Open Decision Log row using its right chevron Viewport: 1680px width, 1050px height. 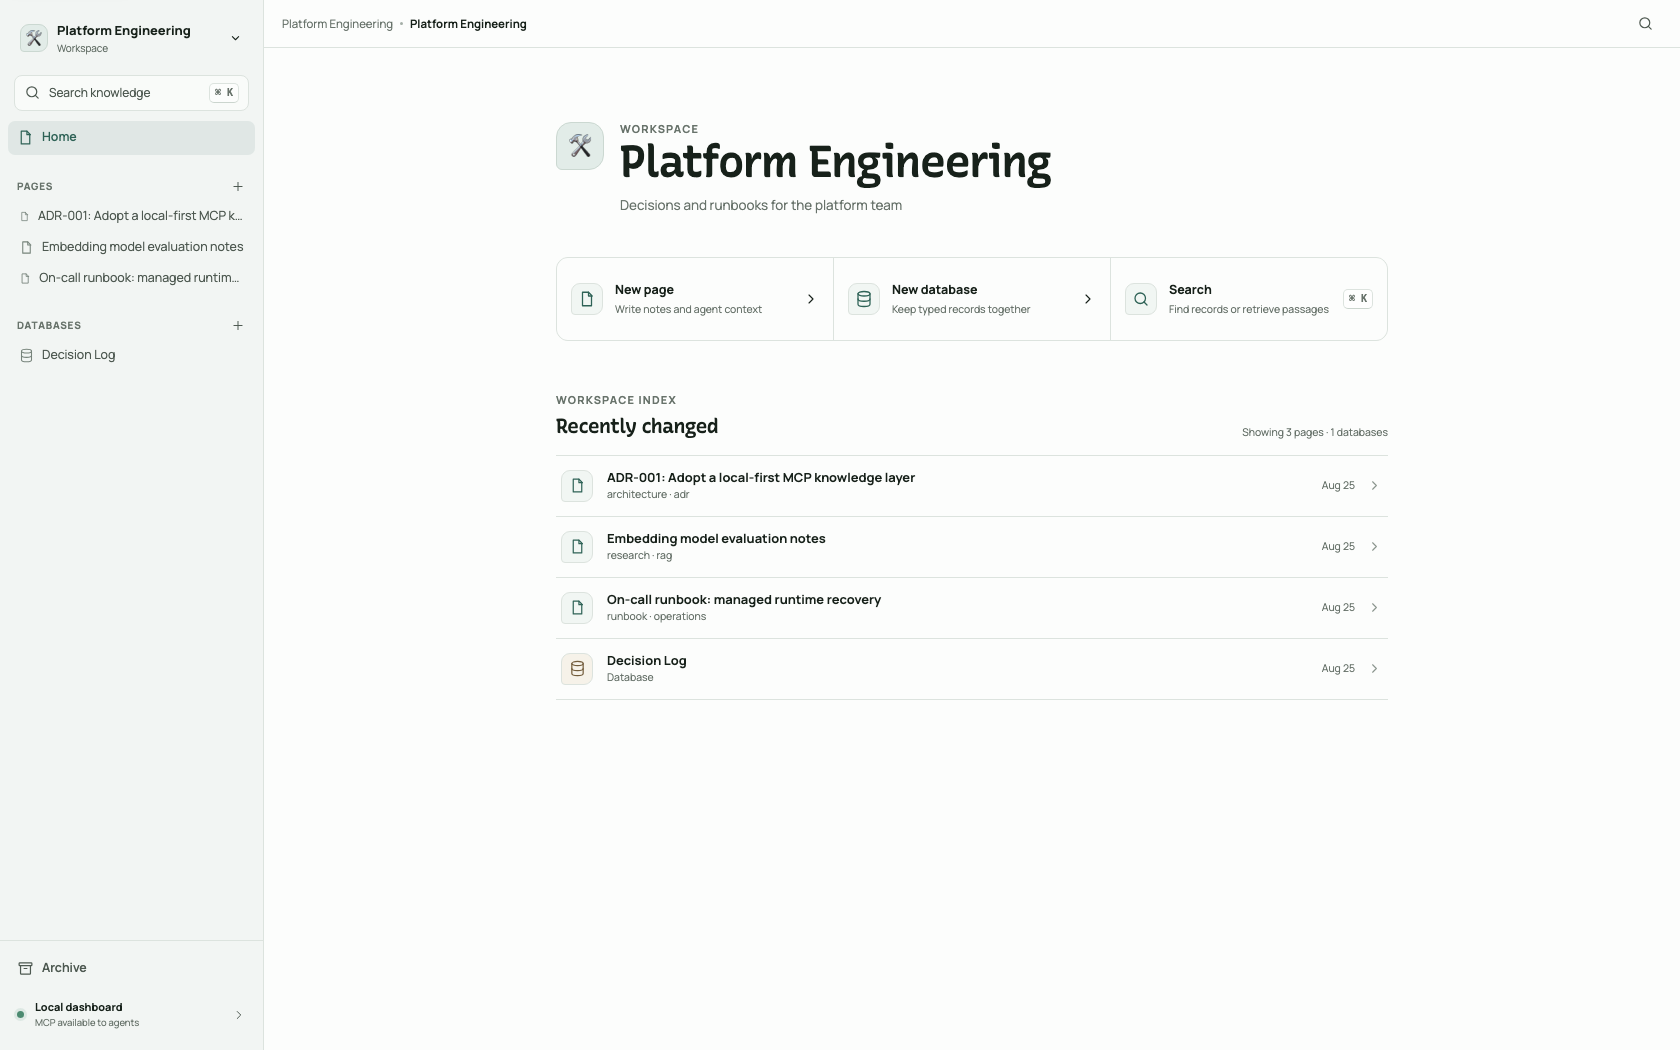click(x=1375, y=669)
